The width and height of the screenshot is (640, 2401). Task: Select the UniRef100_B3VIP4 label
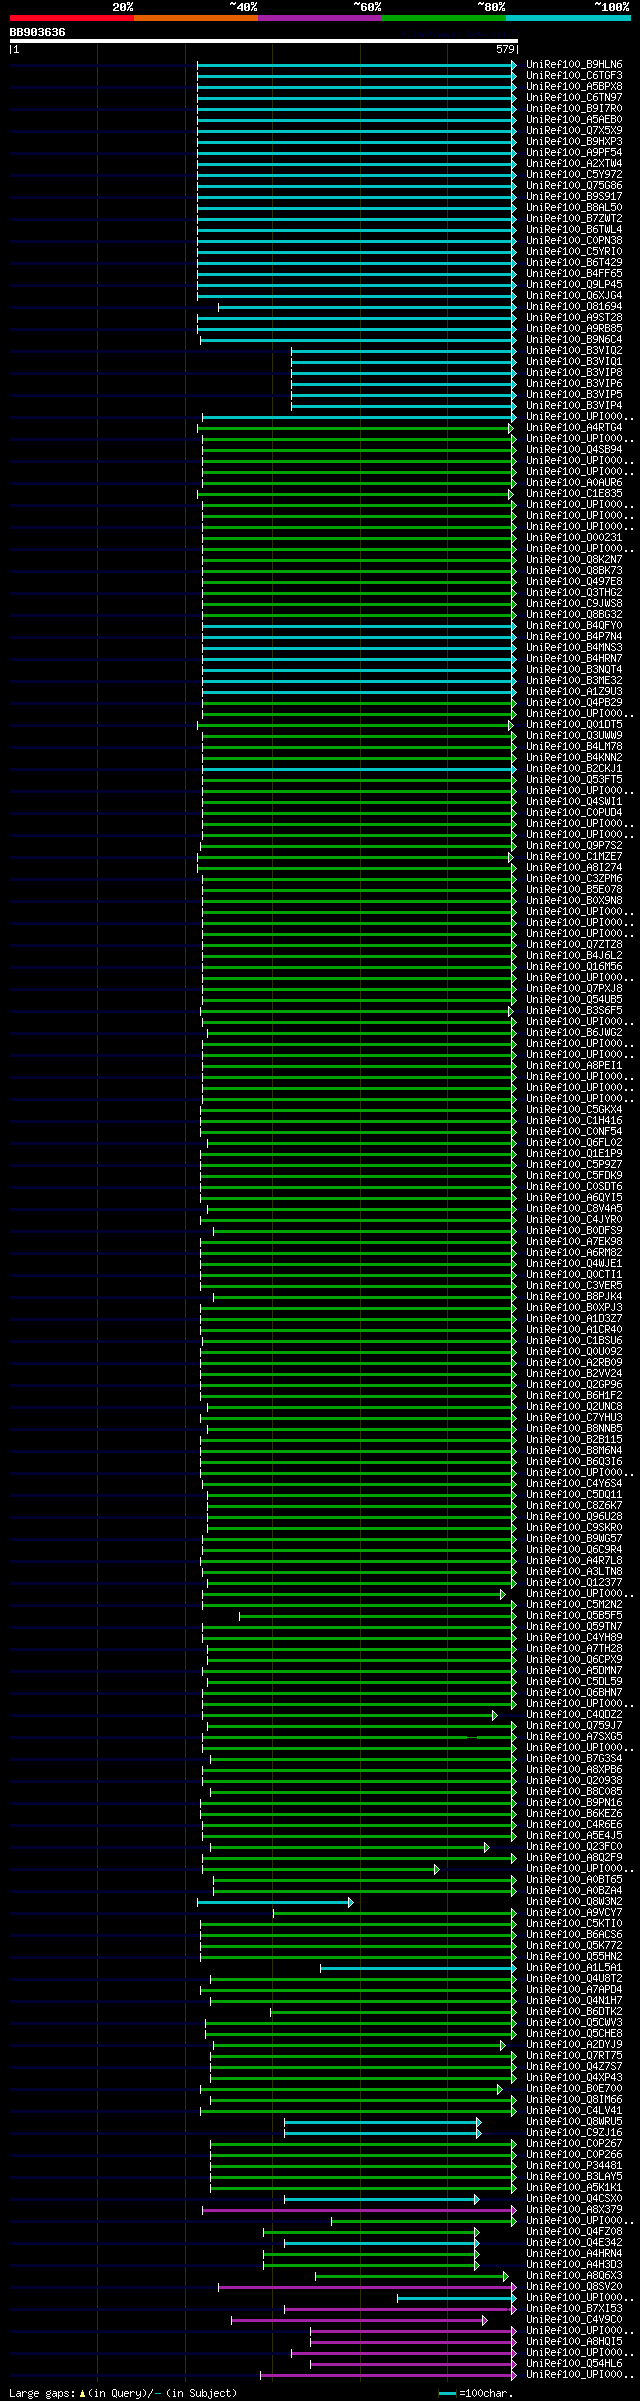tap(574, 406)
